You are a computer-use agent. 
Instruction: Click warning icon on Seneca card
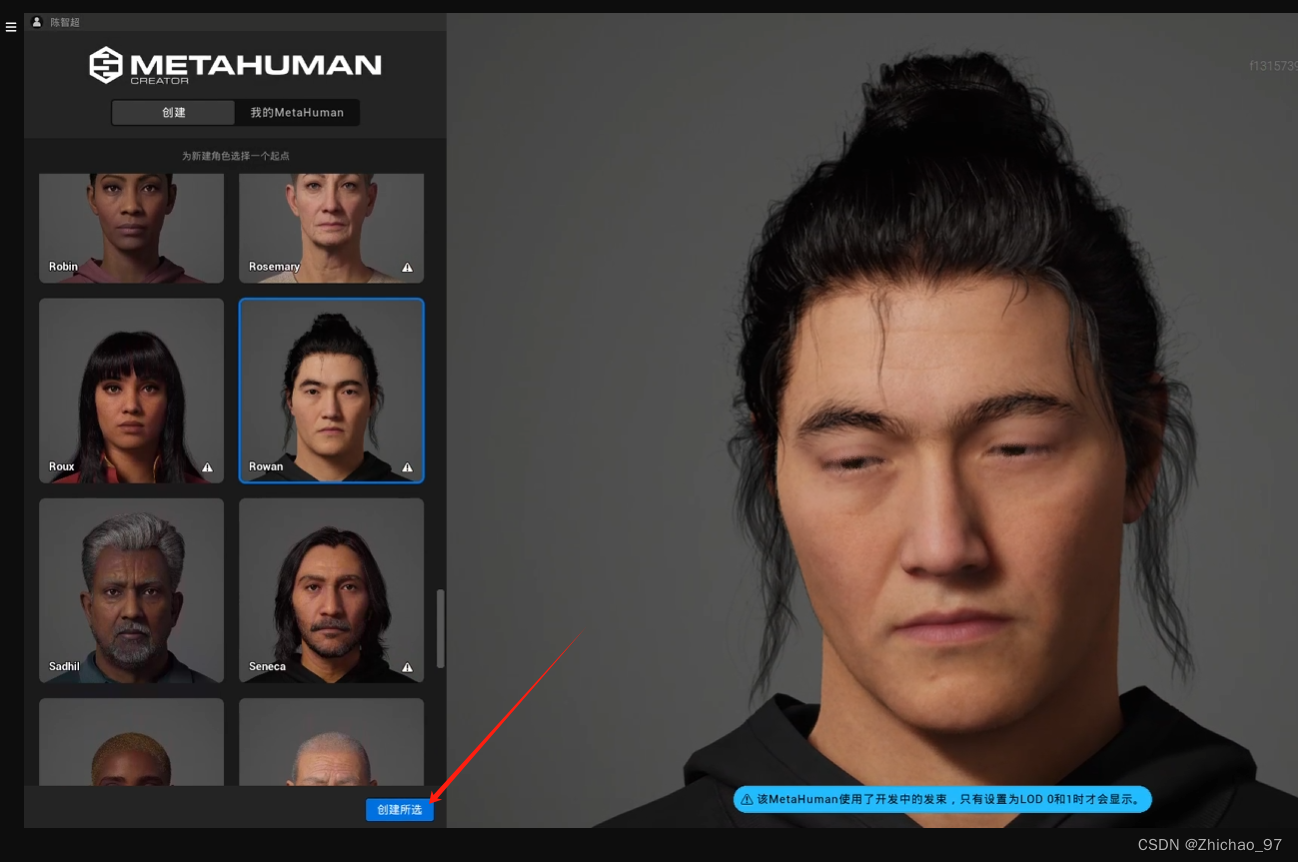(x=407, y=667)
